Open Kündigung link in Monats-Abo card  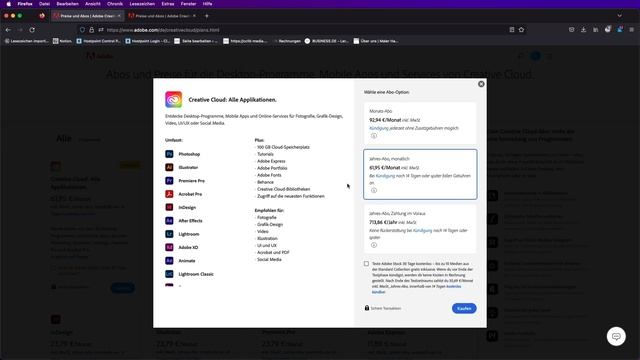click(x=379, y=128)
